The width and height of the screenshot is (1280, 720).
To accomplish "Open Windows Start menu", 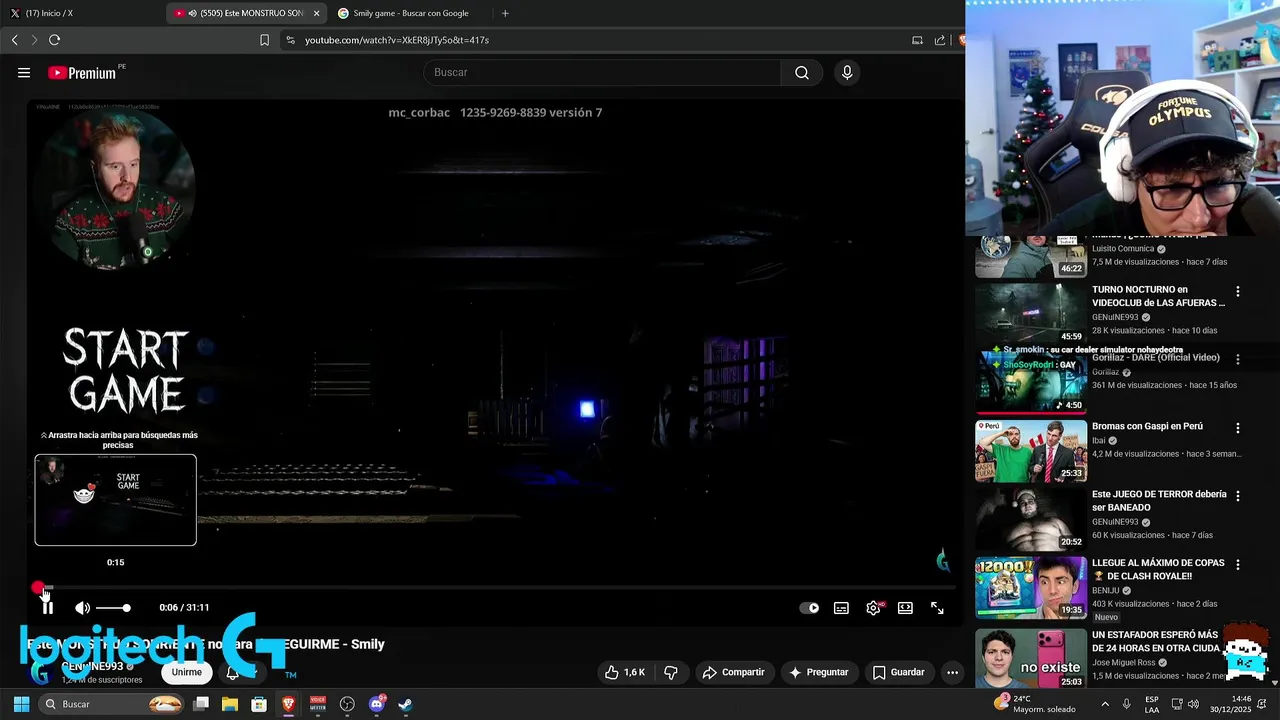I will [x=21, y=704].
